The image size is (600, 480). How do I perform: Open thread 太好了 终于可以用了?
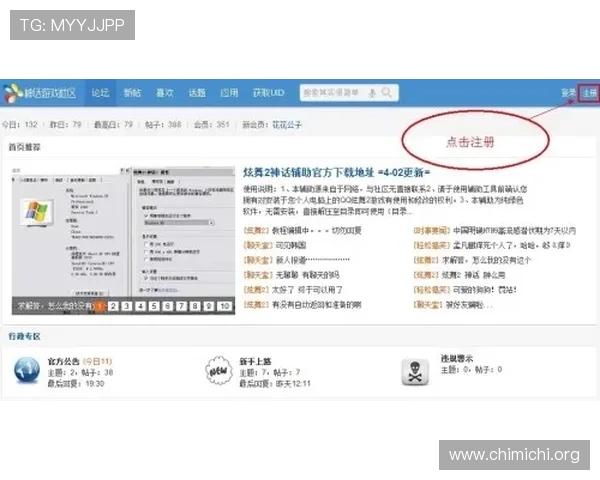(307, 290)
